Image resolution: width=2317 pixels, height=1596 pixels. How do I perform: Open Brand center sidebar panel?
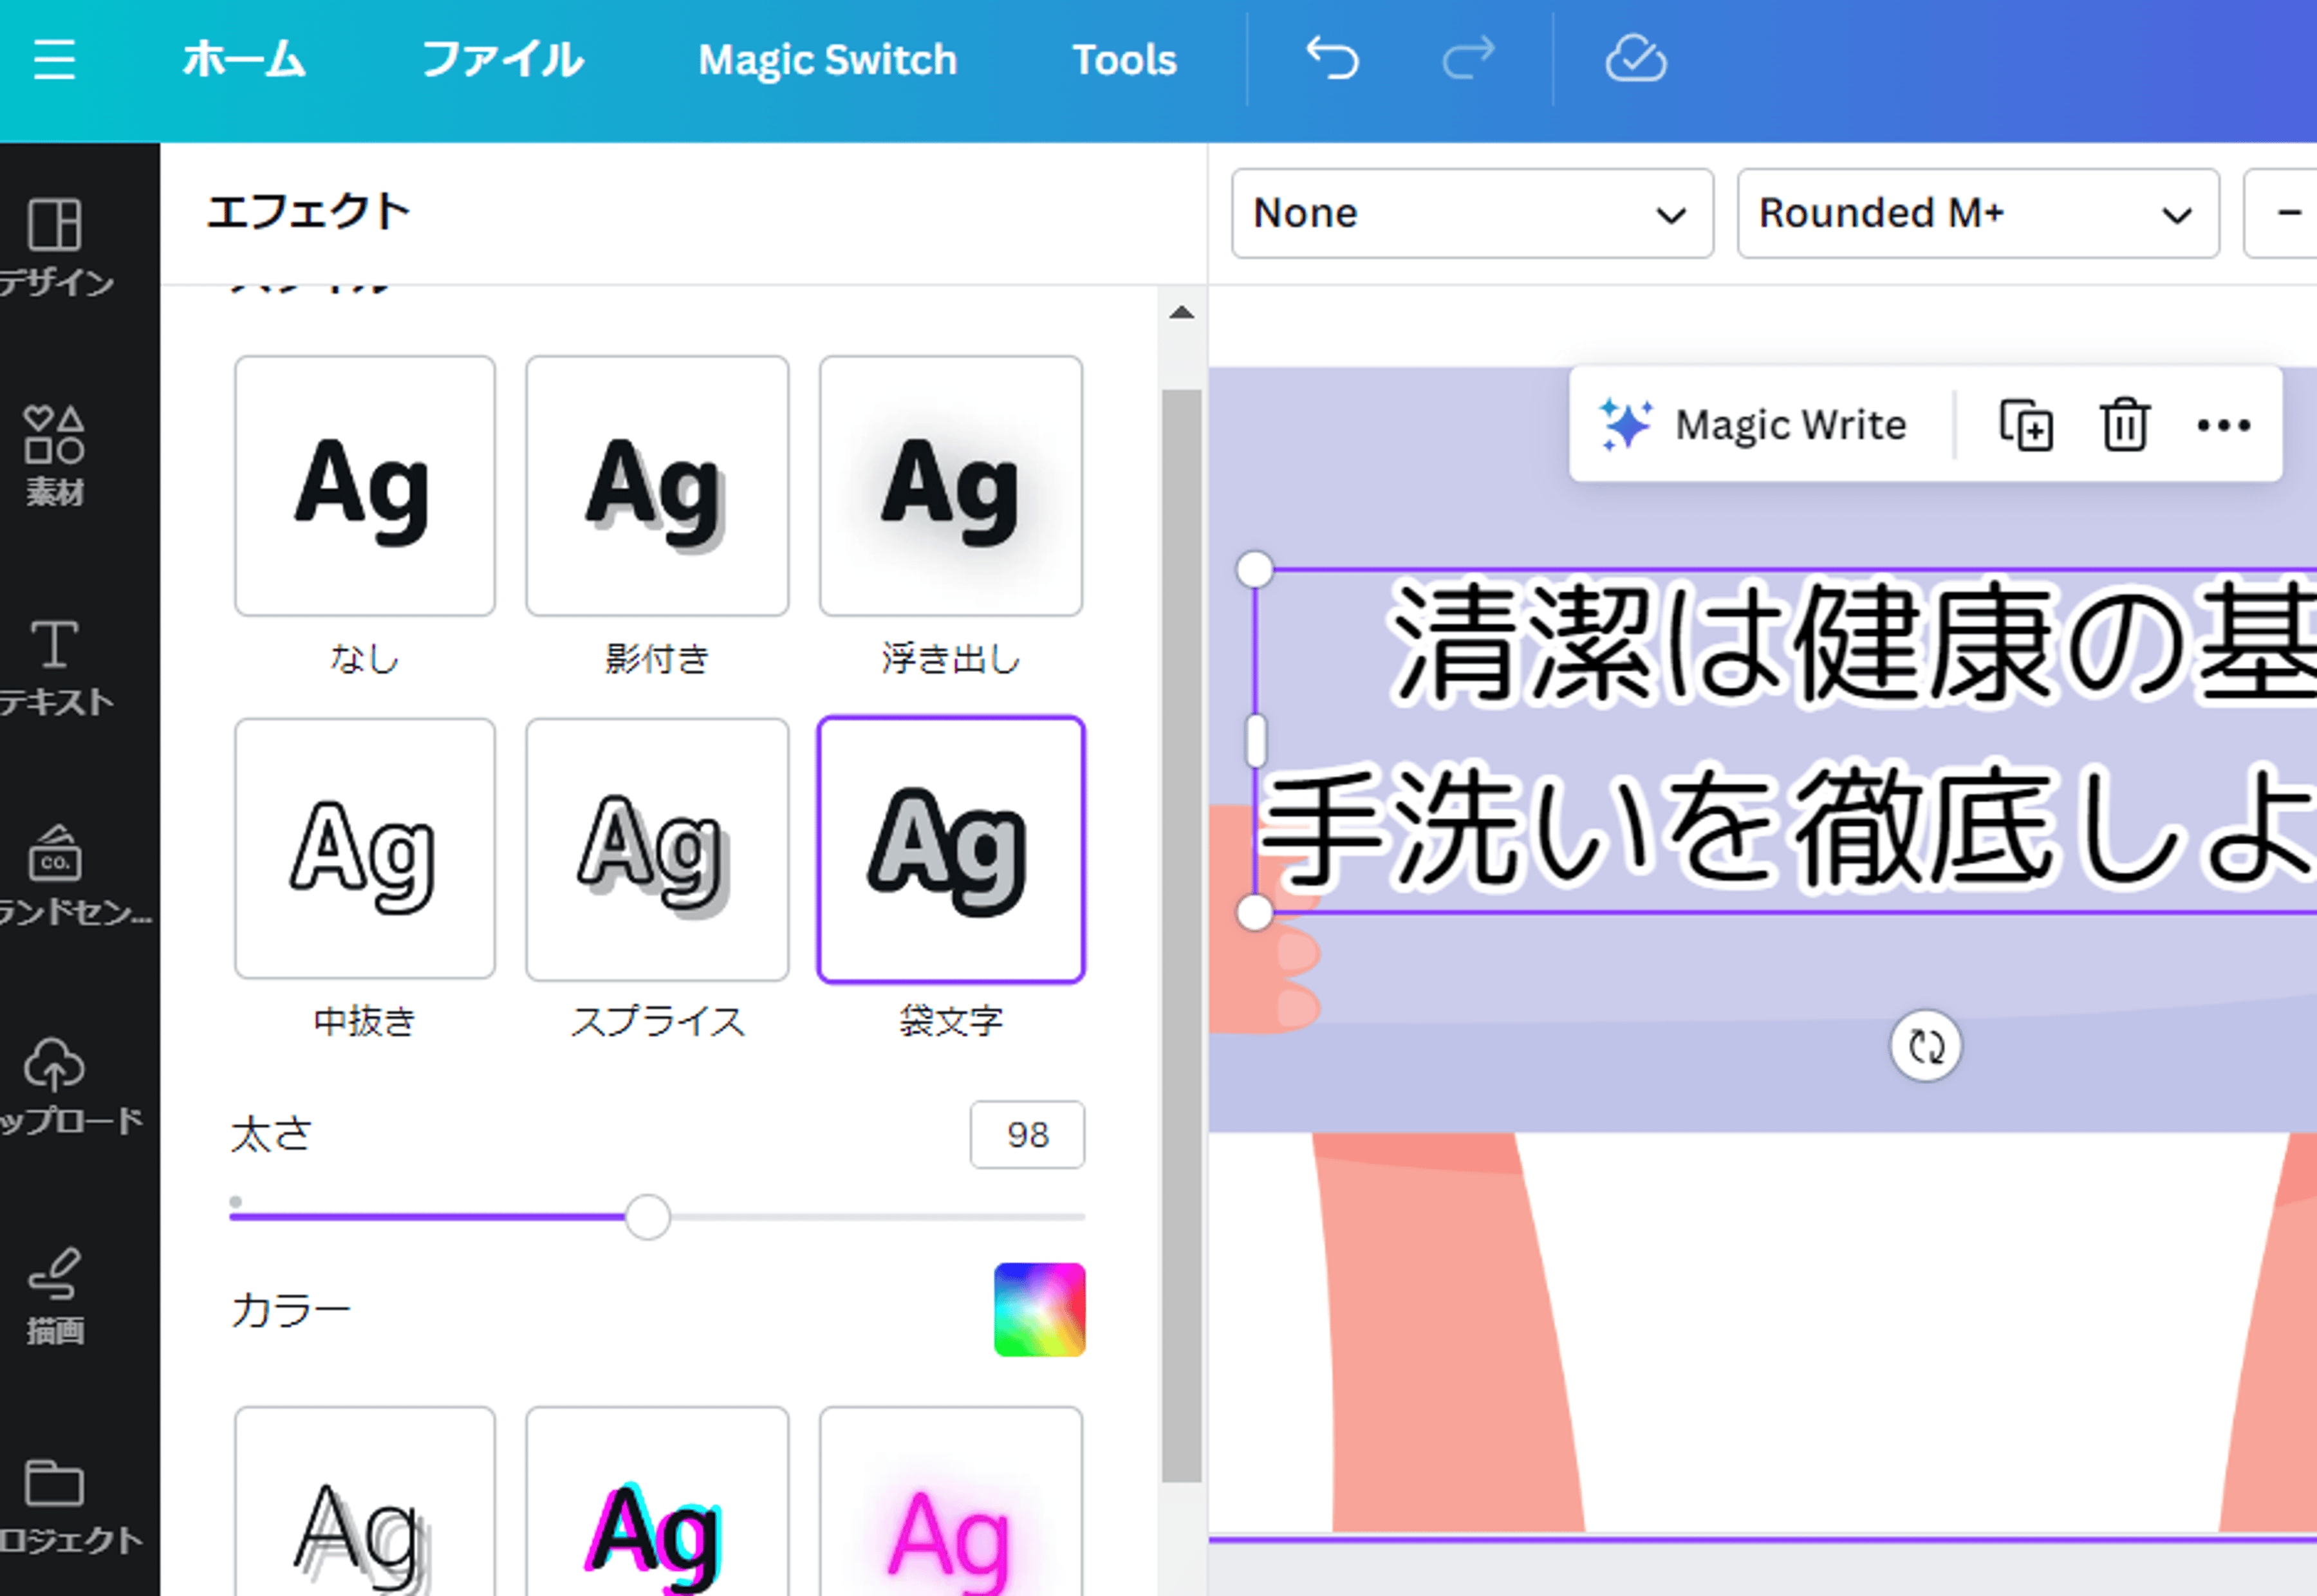tap(75, 876)
